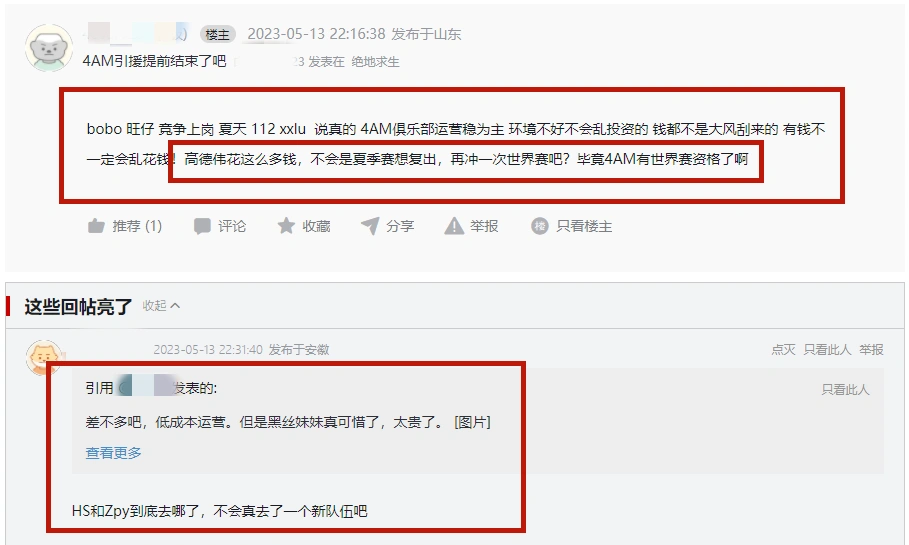This screenshot has width=909, height=545.
Task: Open the orange cat avatar of replier
Action: 44,357
